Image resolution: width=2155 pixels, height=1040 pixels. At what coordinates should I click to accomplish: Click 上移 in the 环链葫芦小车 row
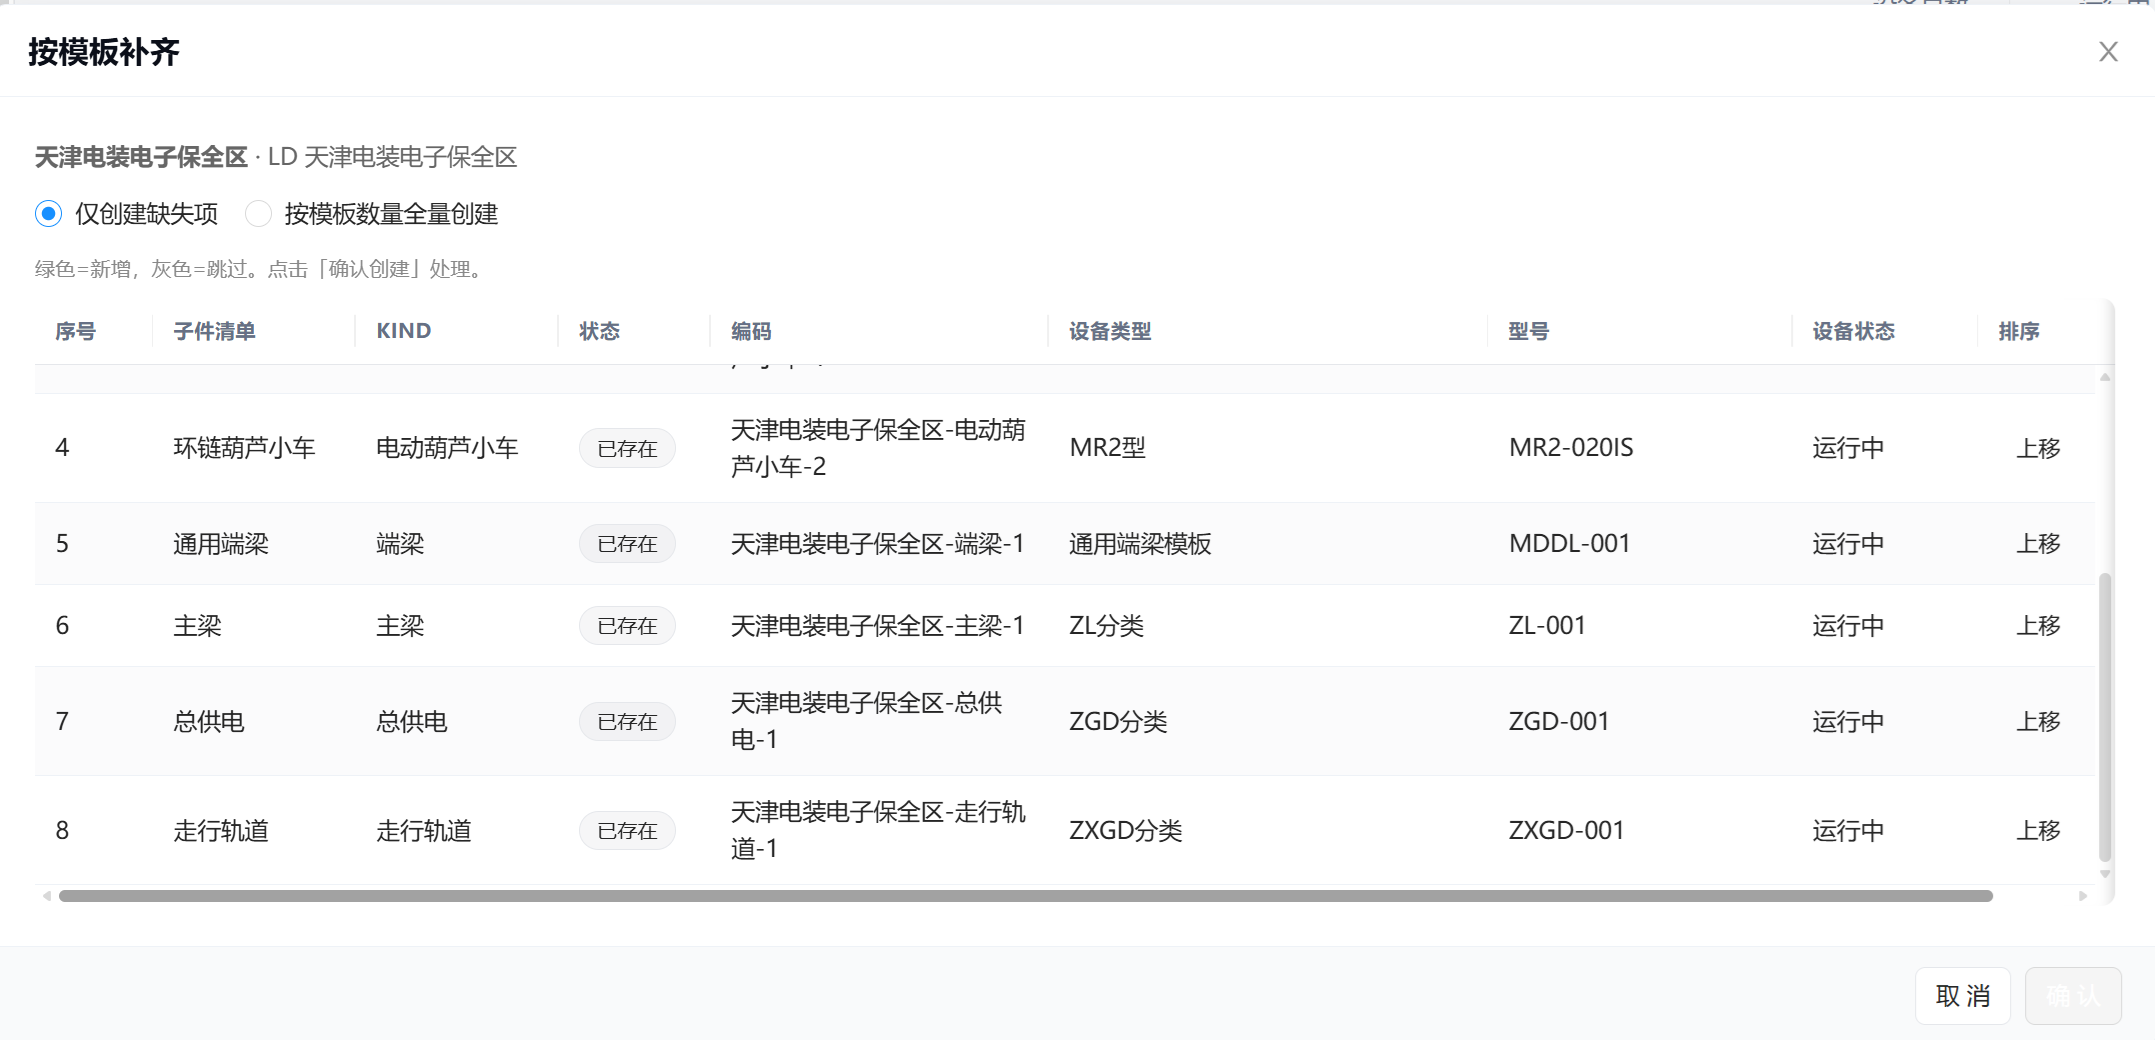pos(2038,448)
